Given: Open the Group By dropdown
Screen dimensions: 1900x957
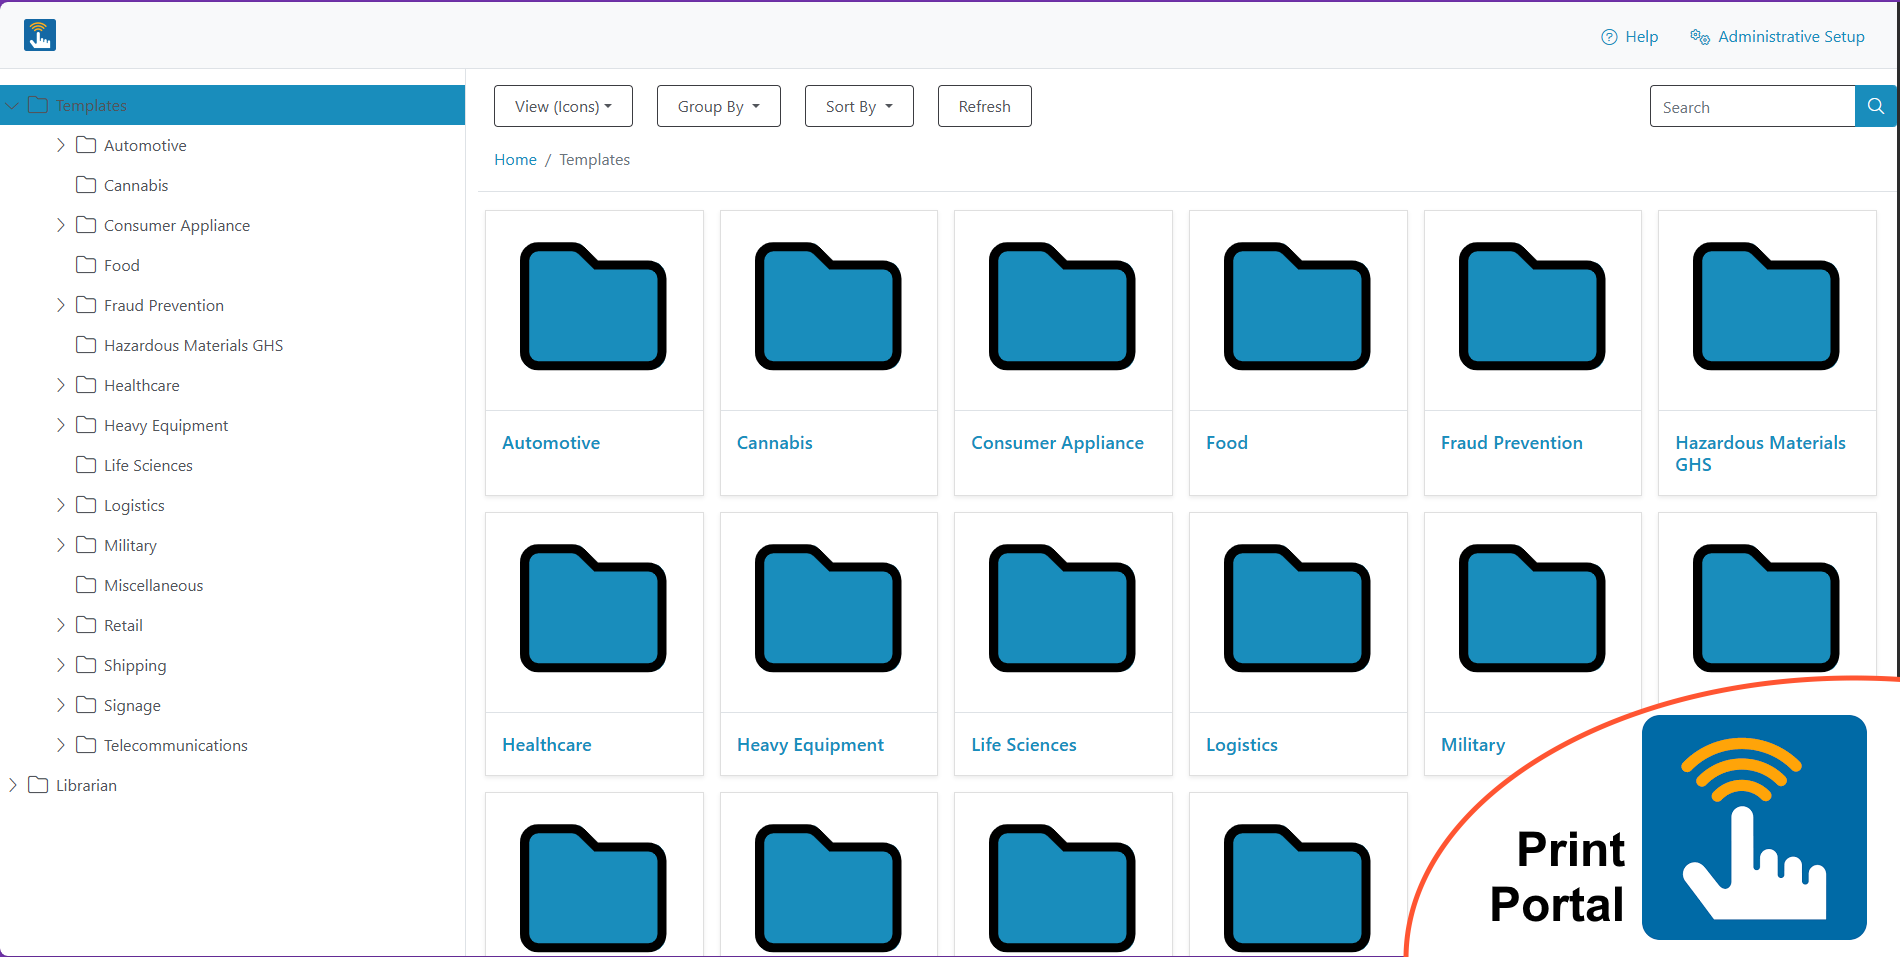Looking at the screenshot, I should pyautogui.click(x=719, y=106).
